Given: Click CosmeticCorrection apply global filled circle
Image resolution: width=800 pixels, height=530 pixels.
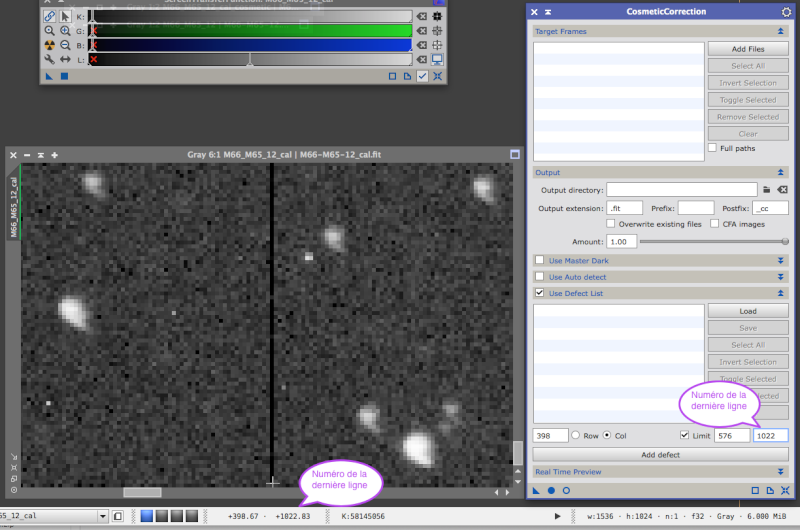Looking at the screenshot, I should (551, 491).
